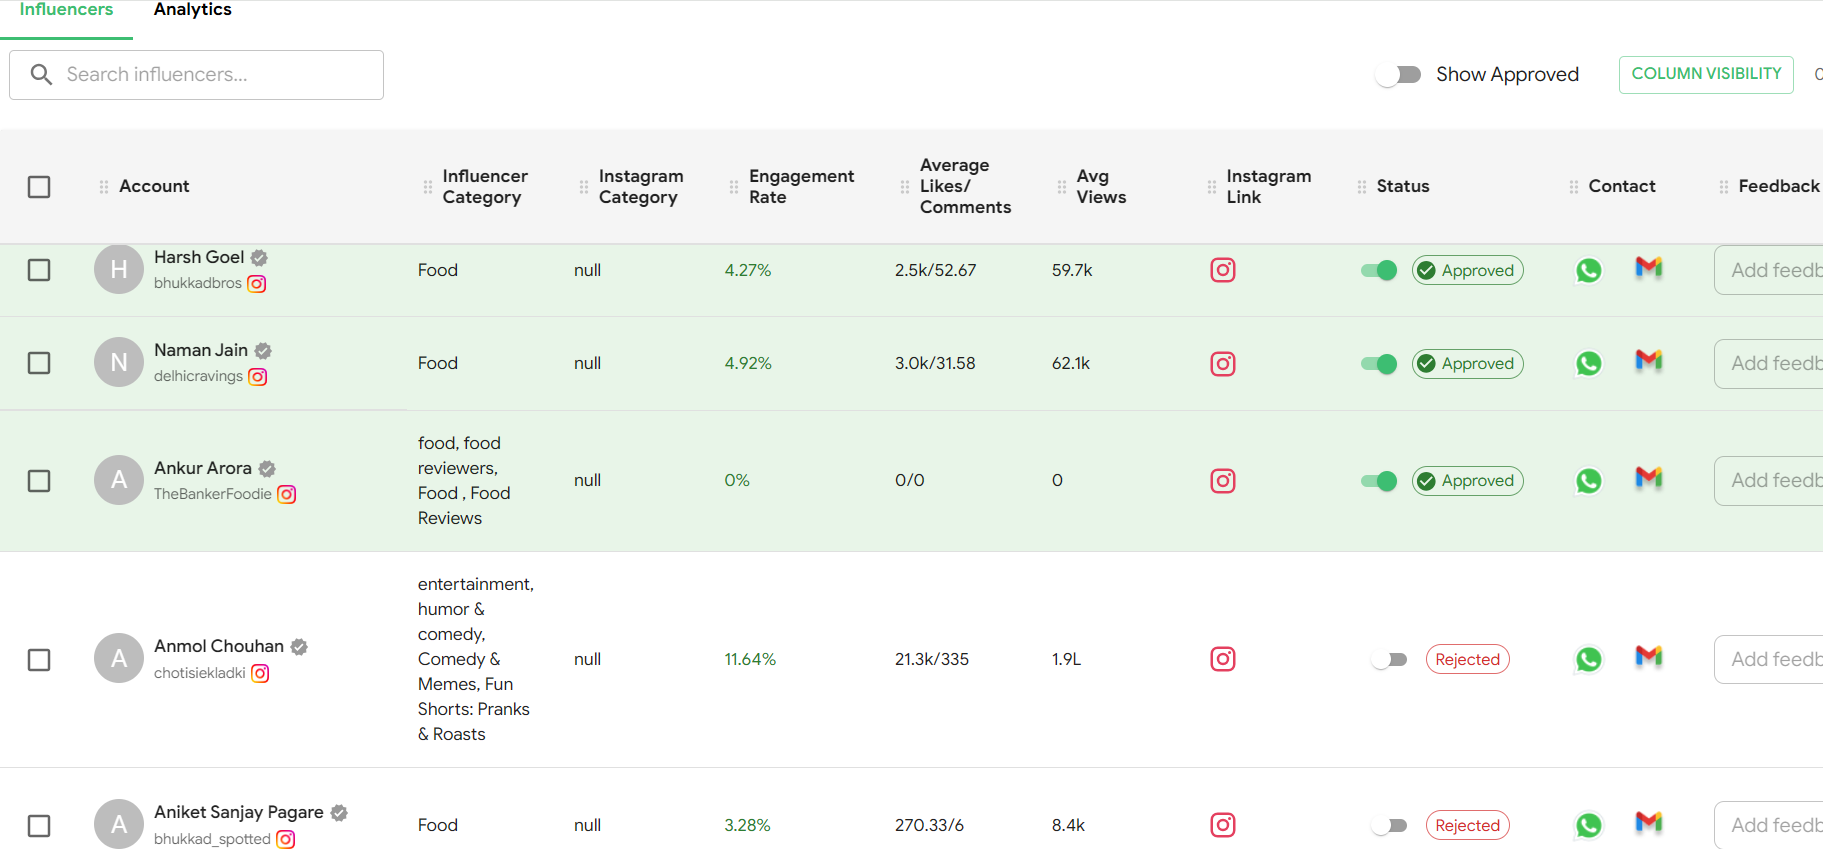1823x849 pixels.
Task: Open Harsh Goel's Instagram link icon
Action: point(1222,270)
